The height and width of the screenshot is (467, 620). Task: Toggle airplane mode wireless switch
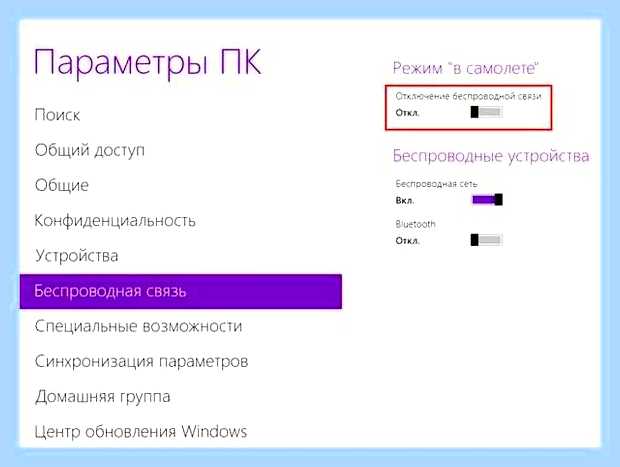pos(486,112)
